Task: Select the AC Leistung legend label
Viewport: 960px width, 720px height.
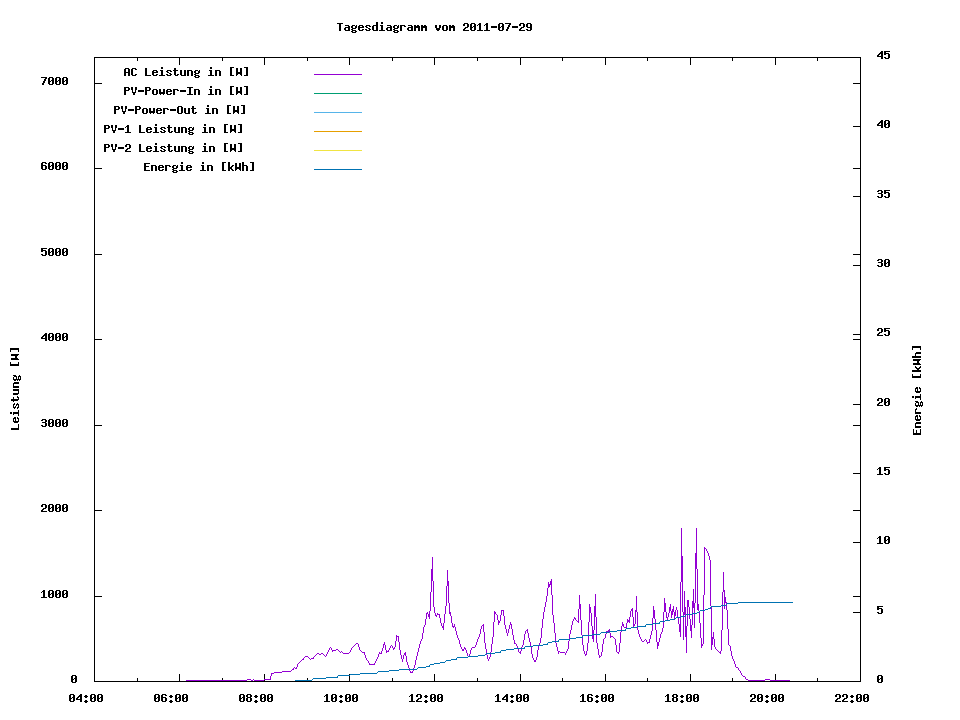Action: click(186, 72)
